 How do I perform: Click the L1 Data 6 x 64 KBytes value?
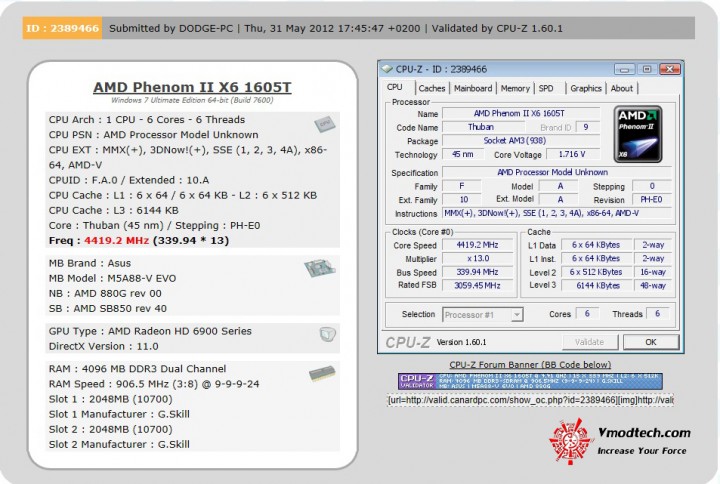596,245
